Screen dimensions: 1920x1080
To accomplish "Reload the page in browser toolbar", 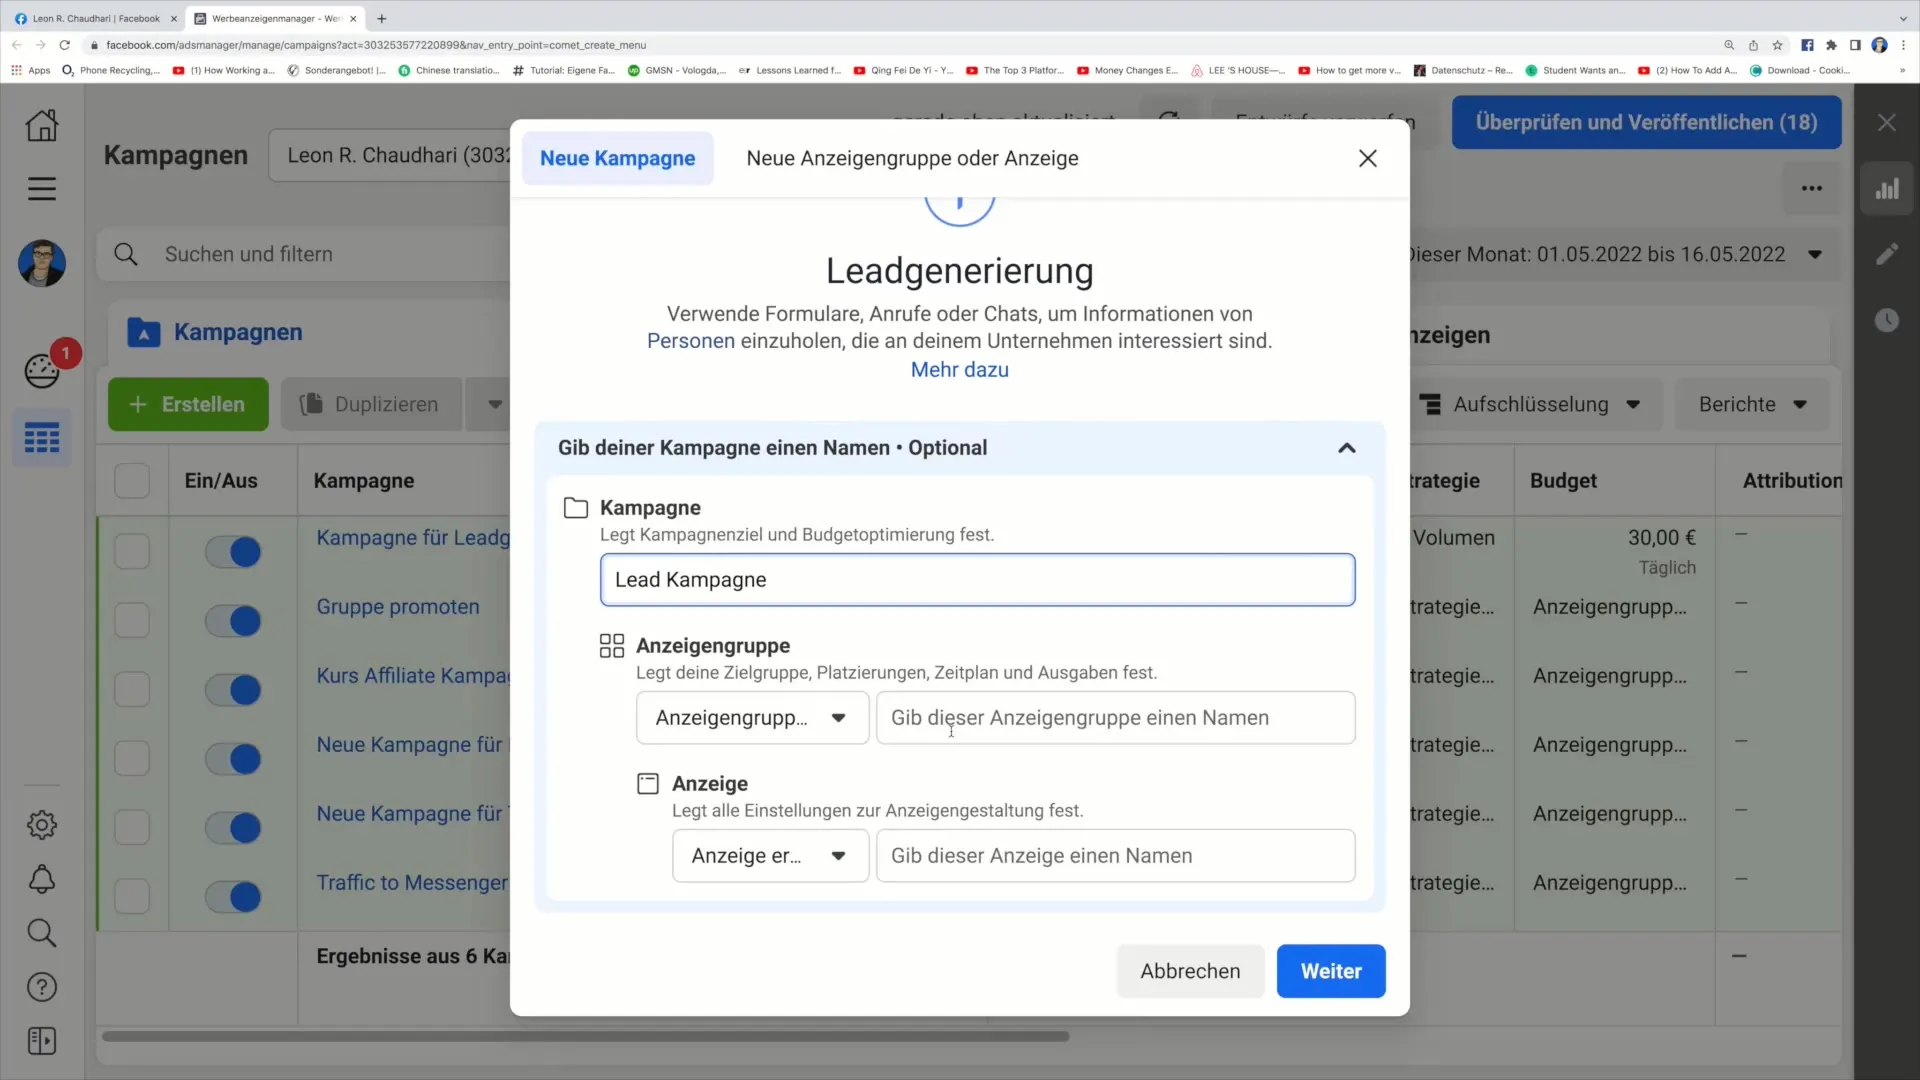I will 65,45.
